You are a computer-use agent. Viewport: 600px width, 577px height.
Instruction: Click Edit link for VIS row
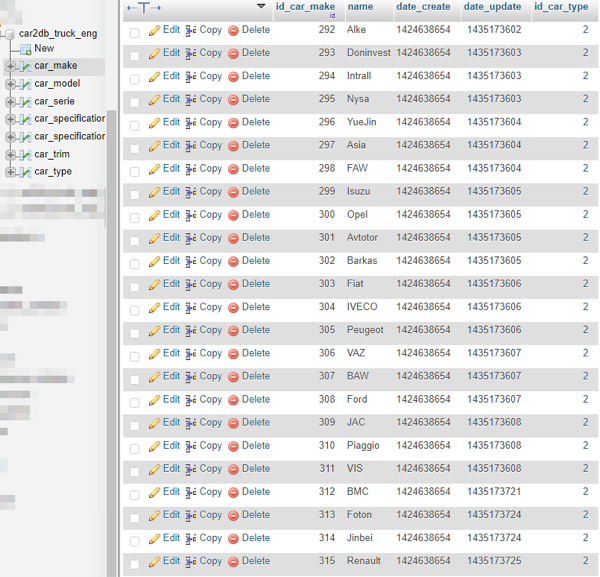tap(171, 468)
